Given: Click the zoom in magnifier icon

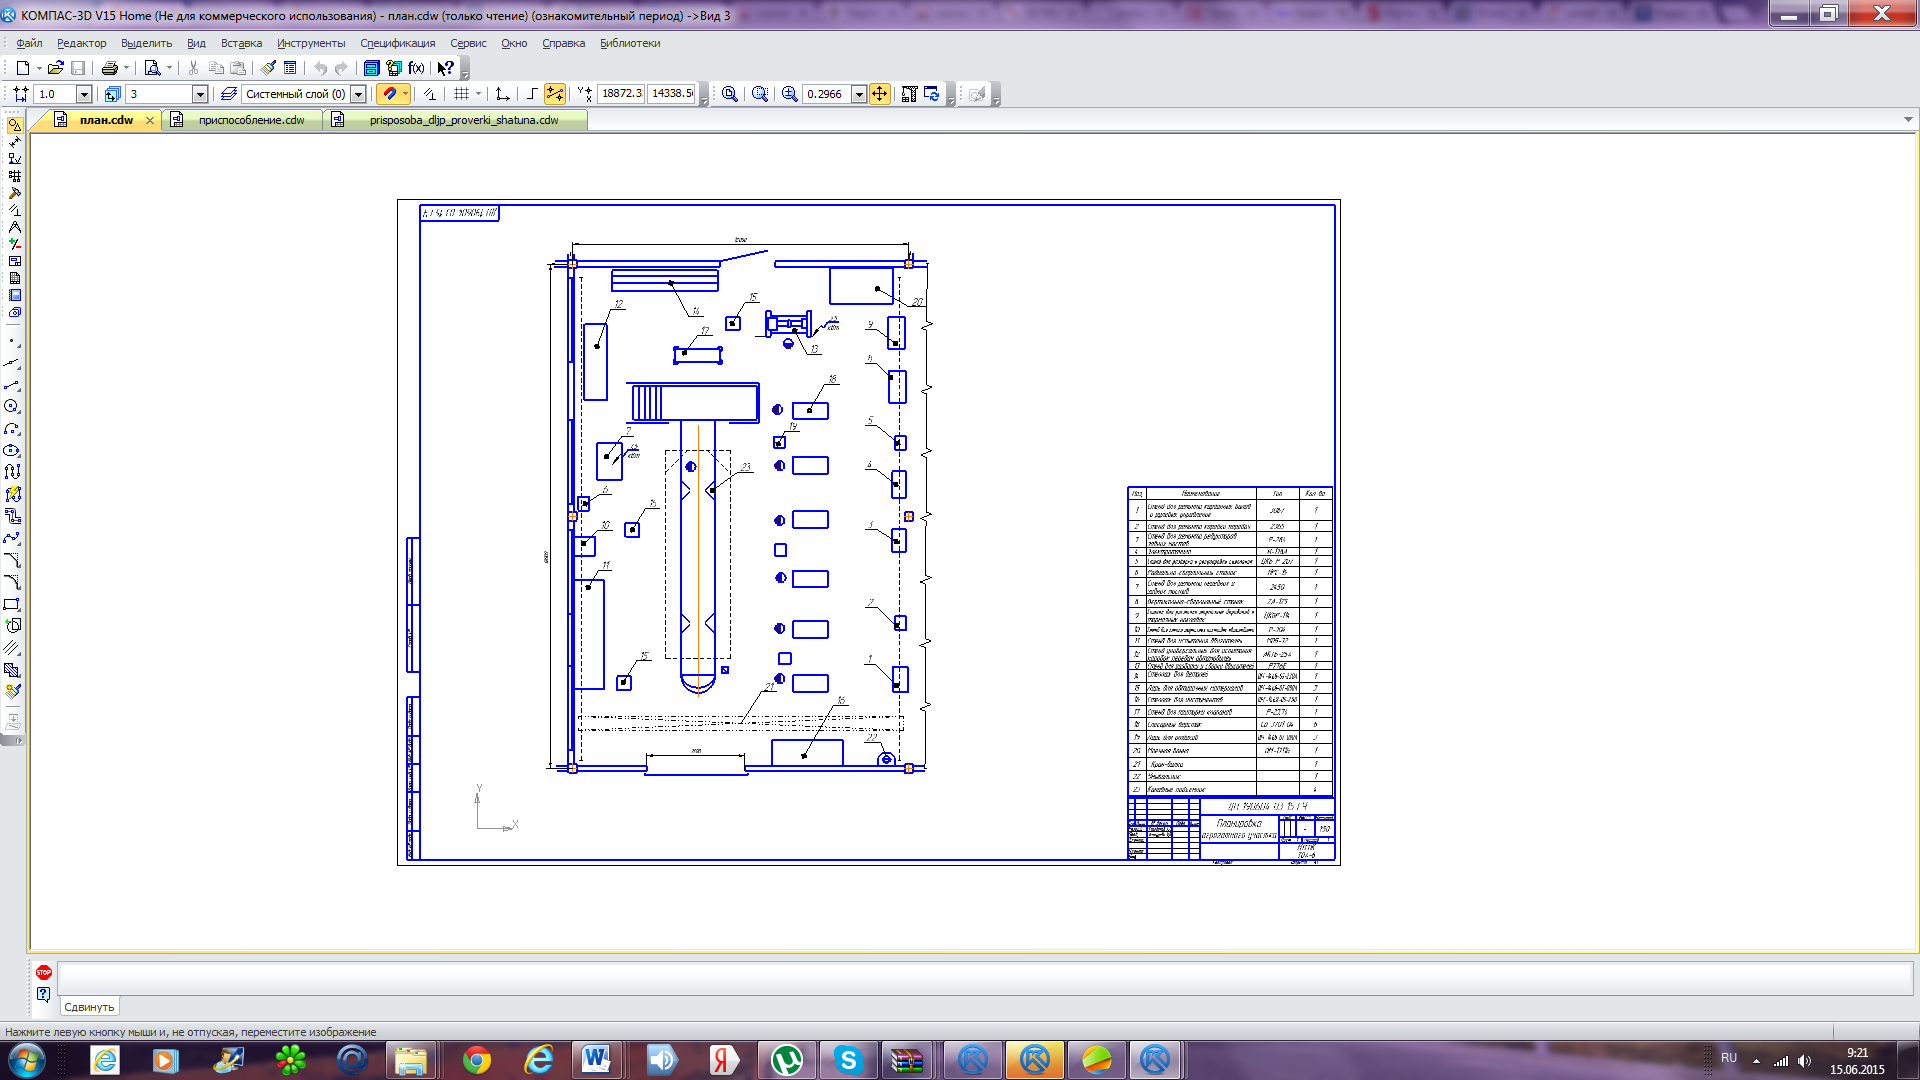Looking at the screenshot, I should (x=789, y=94).
